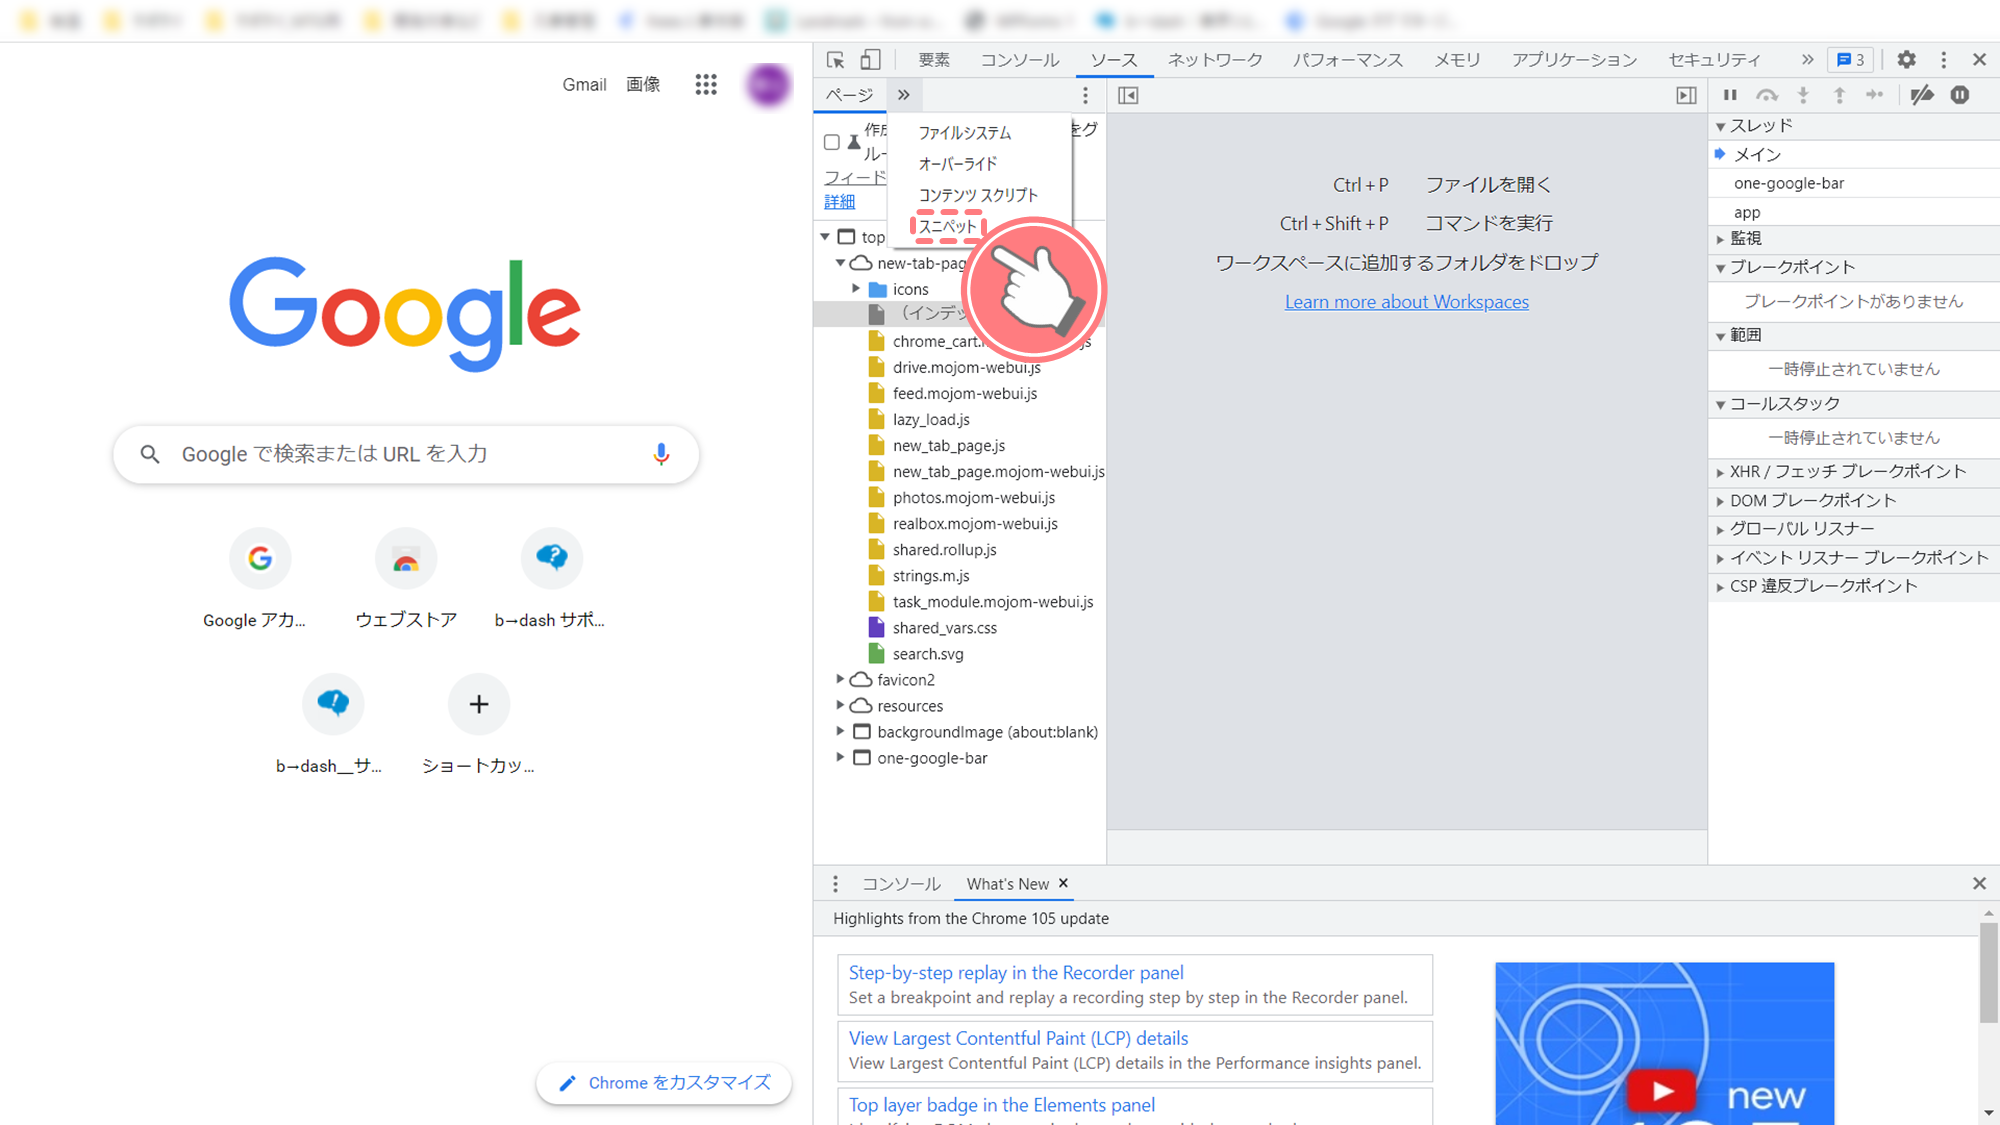Screen dimensions: 2000x1125
Task: Open DevTools settings gear
Action: pyautogui.click(x=1907, y=60)
